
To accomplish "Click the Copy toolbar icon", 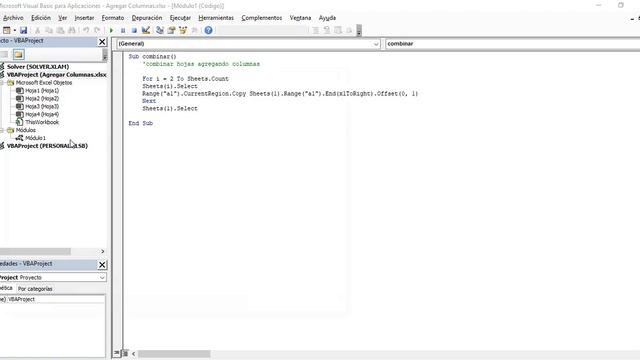I will pos(49,30).
